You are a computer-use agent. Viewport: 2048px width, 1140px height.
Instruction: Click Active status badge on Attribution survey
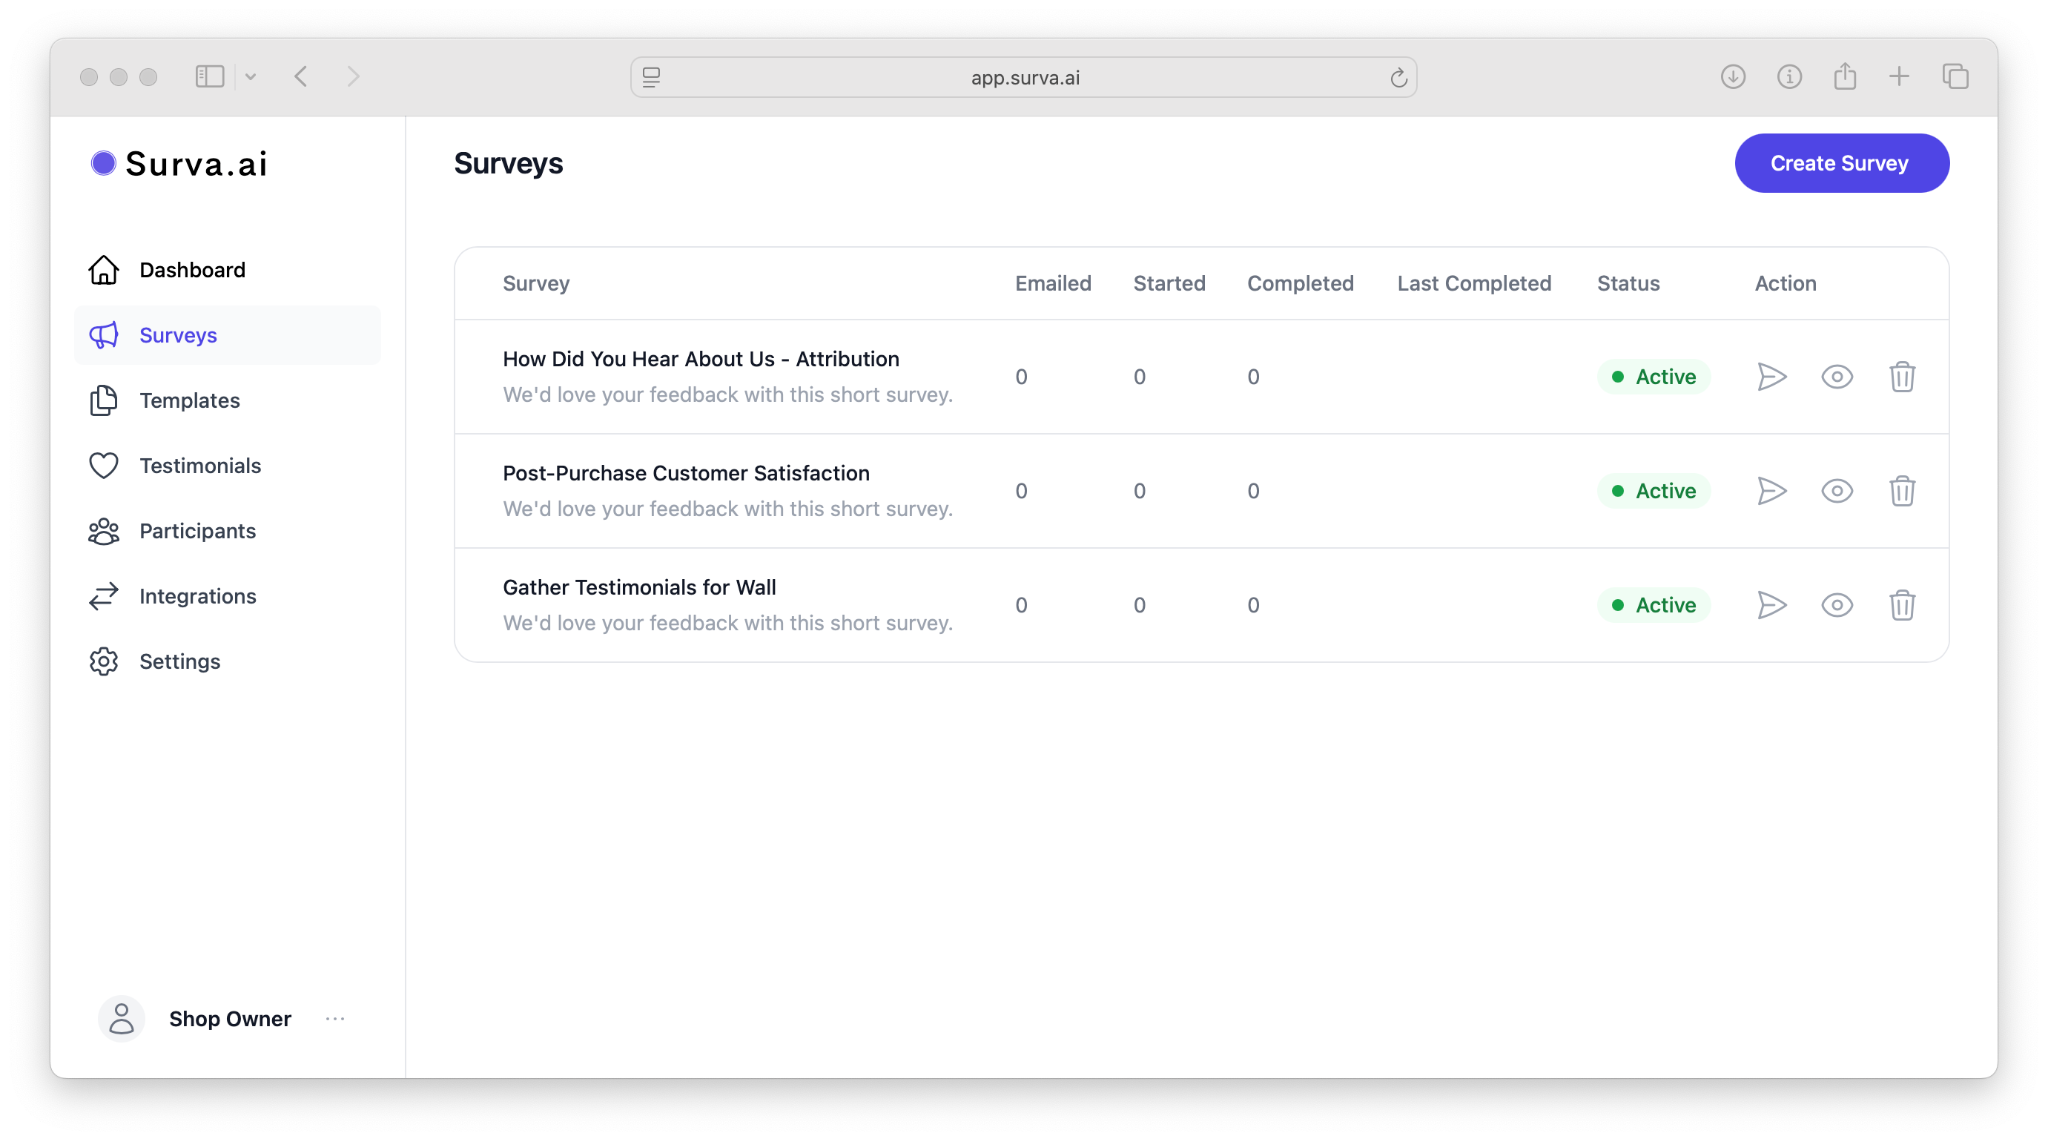coord(1653,377)
